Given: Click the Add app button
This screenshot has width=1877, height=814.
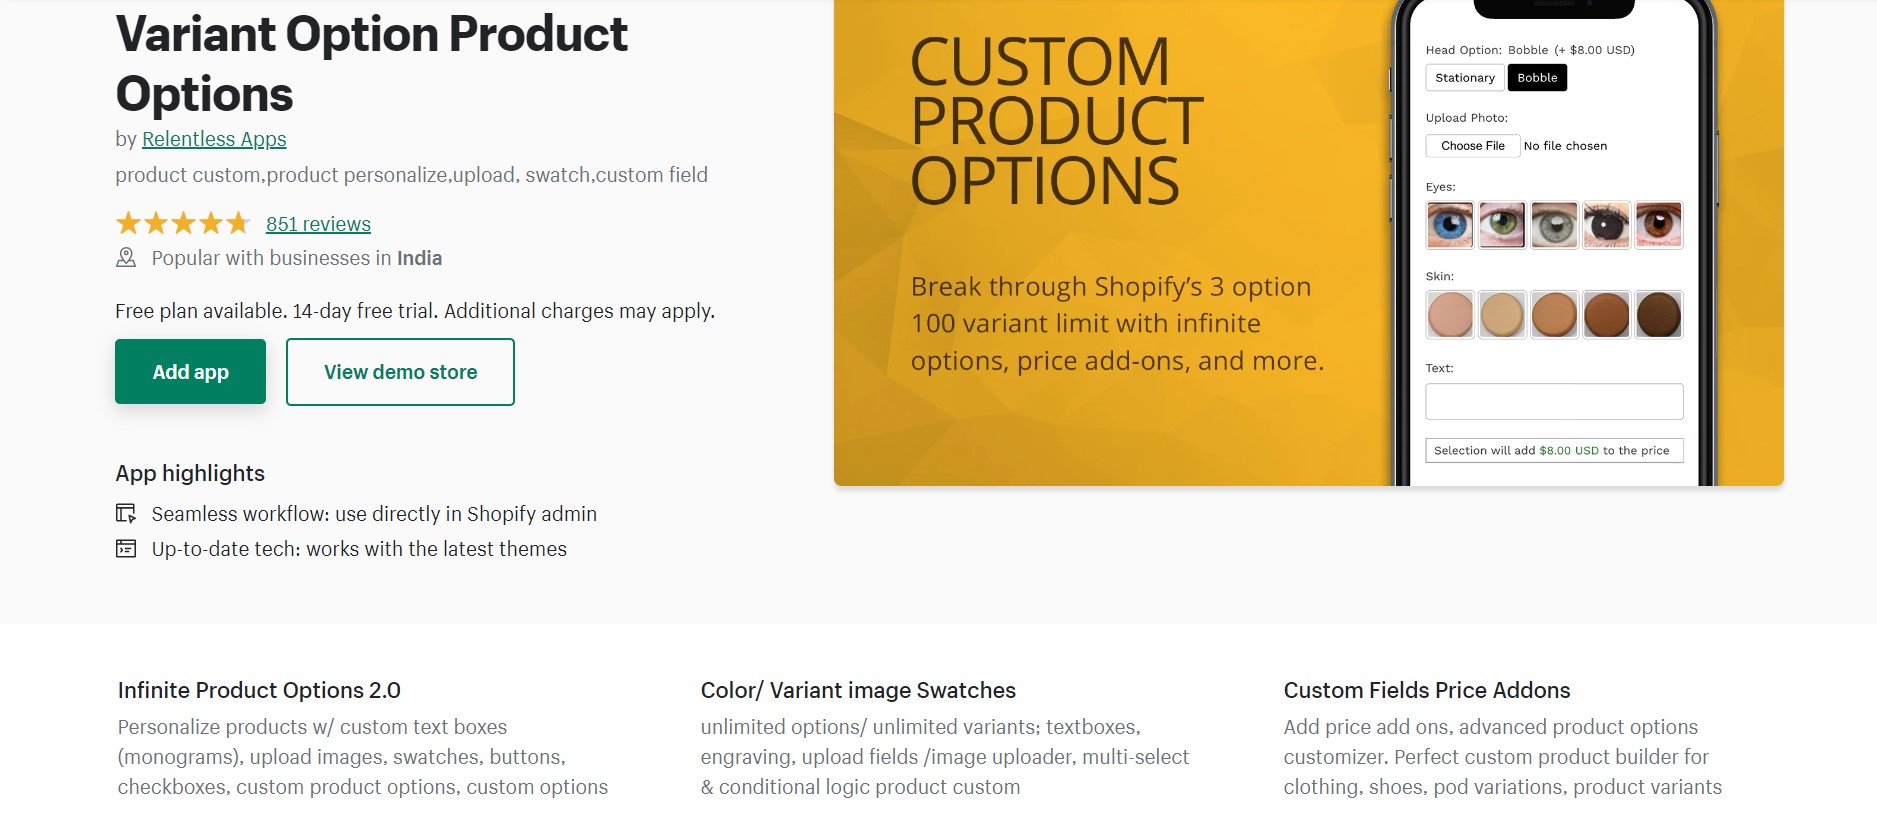Looking at the screenshot, I should pos(190,372).
